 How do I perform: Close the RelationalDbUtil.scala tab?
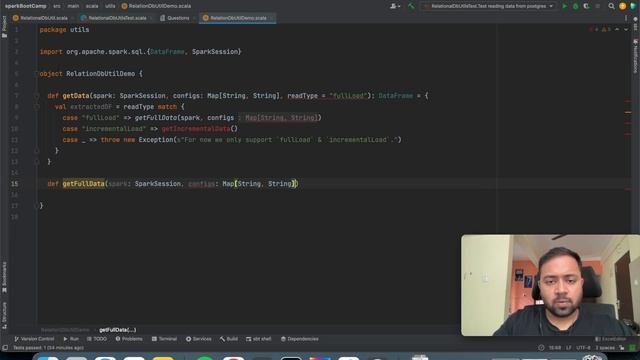[x=72, y=18]
